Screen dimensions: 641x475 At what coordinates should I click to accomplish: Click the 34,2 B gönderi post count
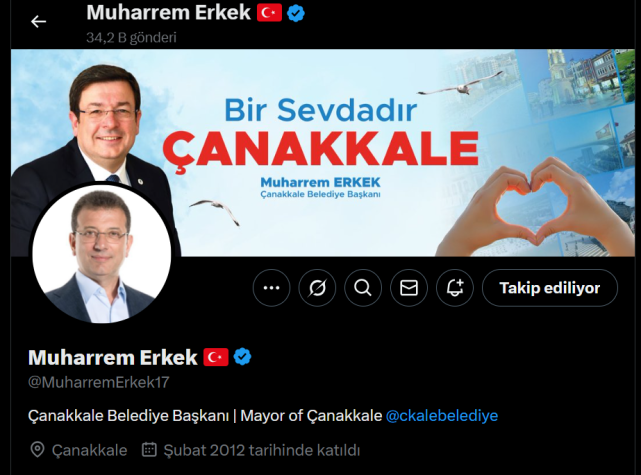[131, 38]
